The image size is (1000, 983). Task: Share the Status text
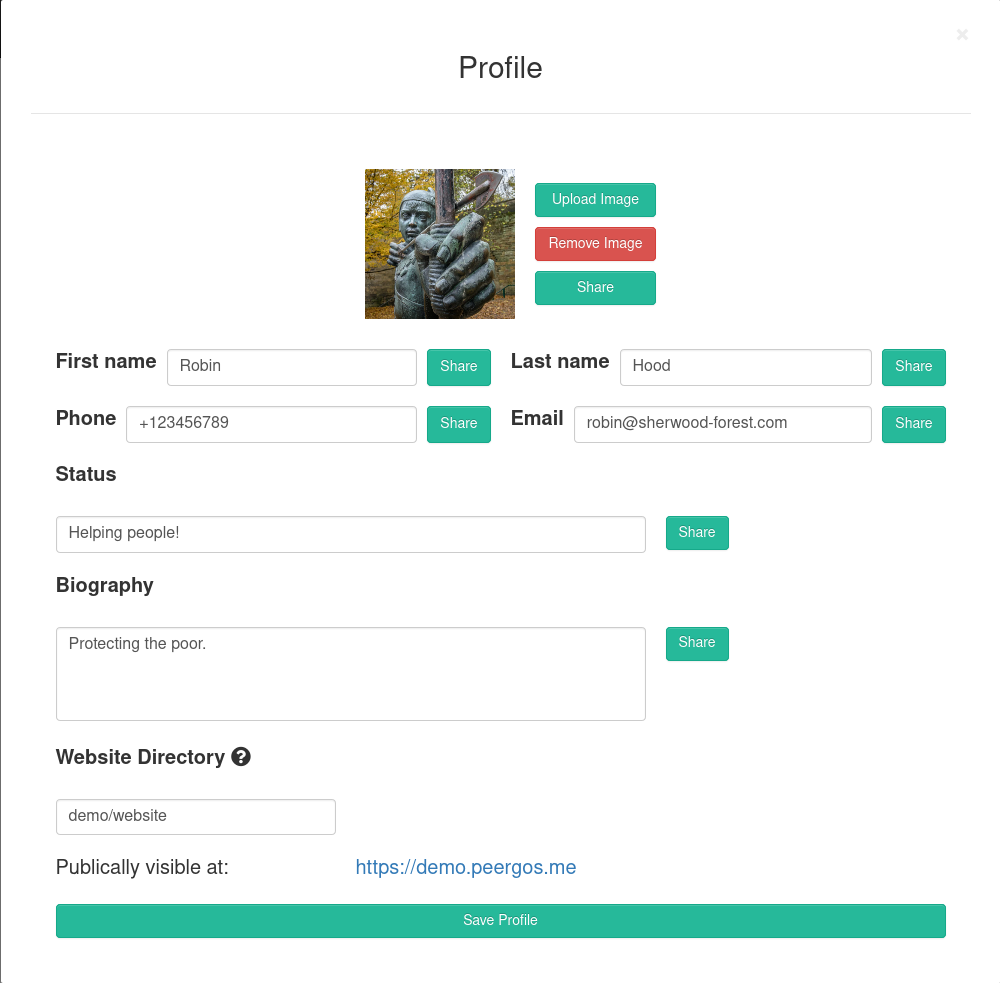(x=697, y=533)
